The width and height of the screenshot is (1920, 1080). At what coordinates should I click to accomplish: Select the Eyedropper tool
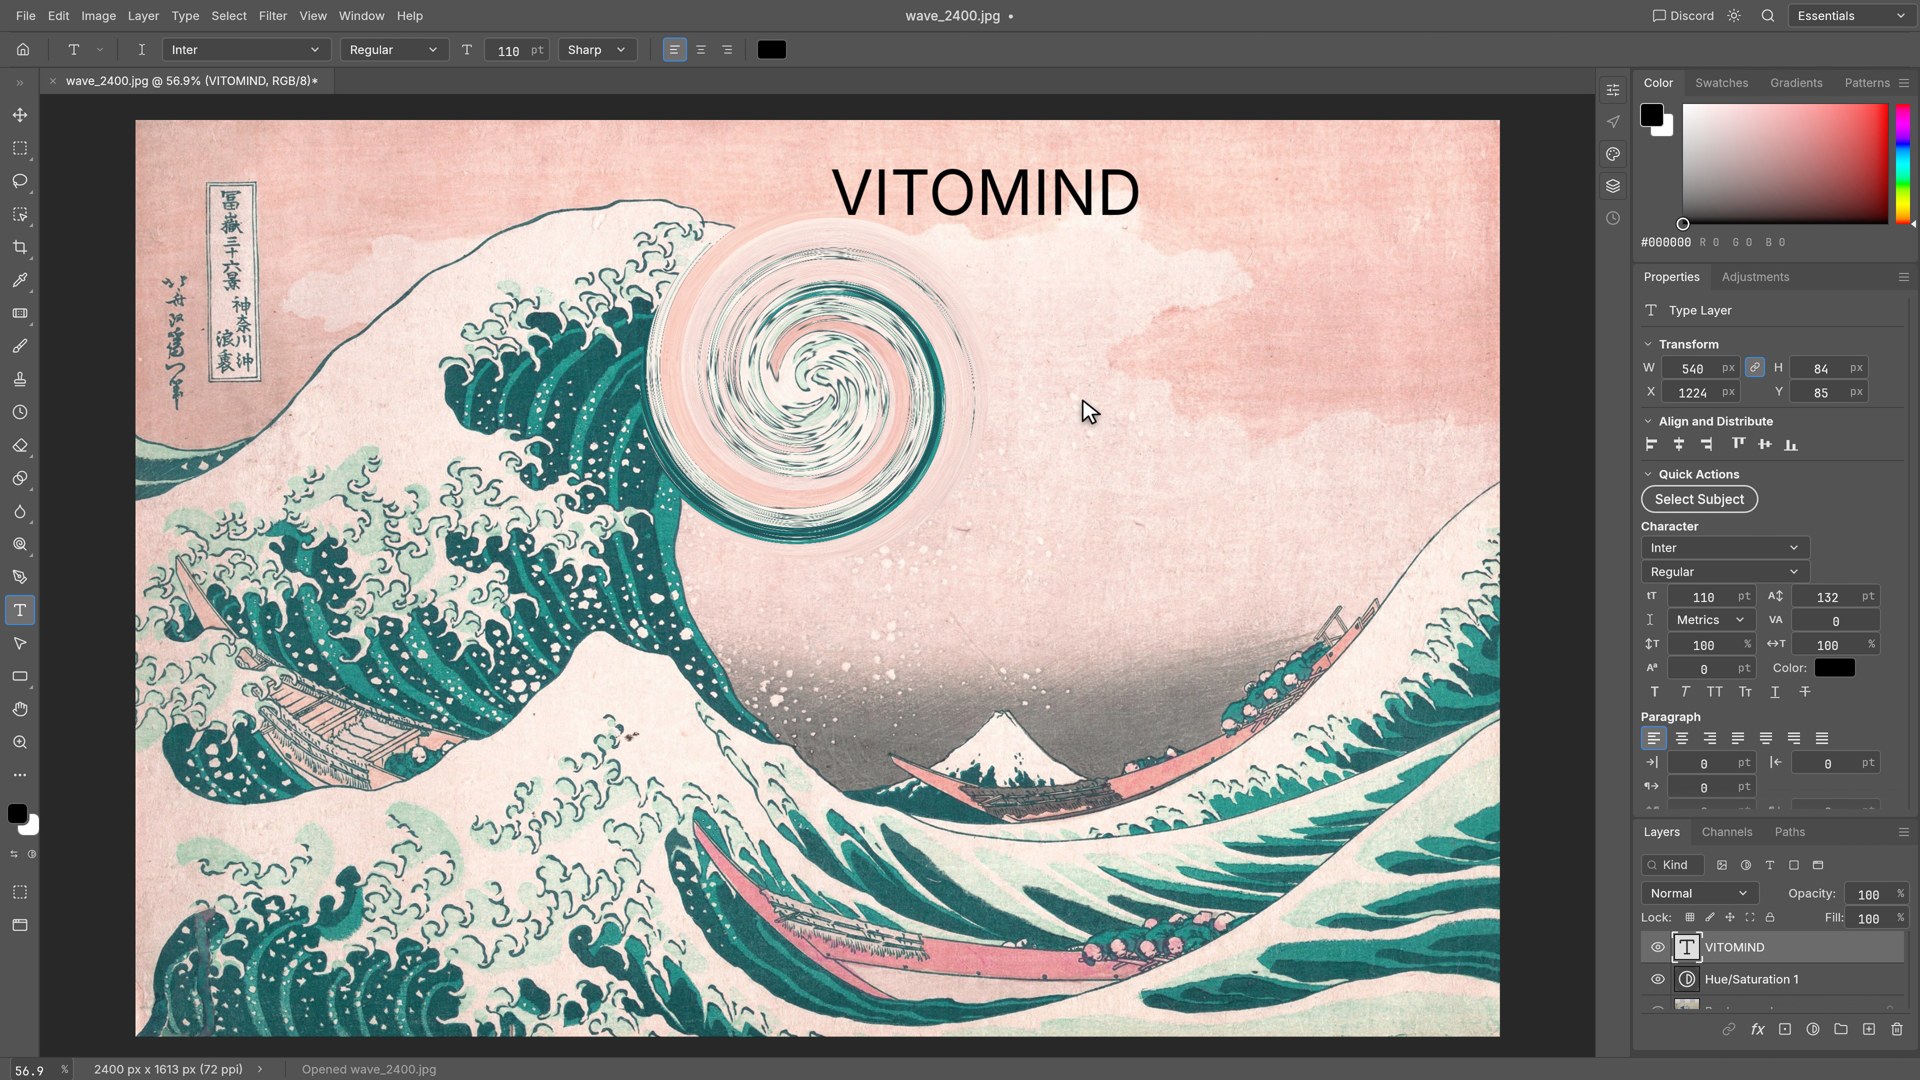tap(20, 280)
